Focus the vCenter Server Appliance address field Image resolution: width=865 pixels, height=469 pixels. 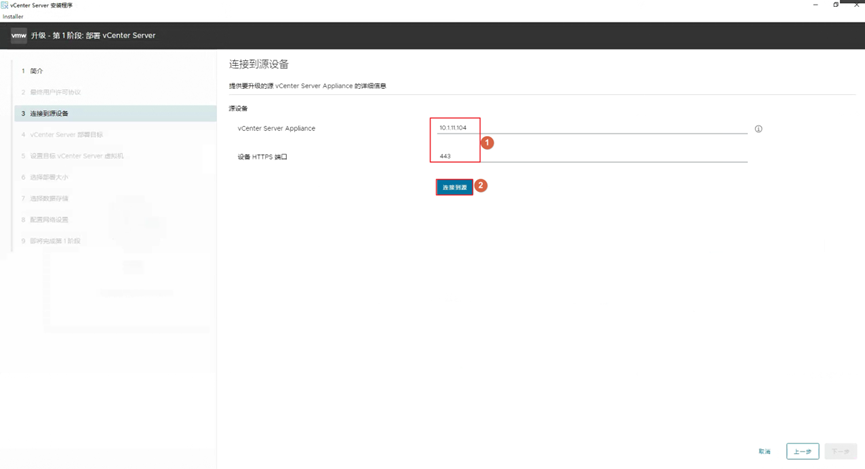pos(592,127)
